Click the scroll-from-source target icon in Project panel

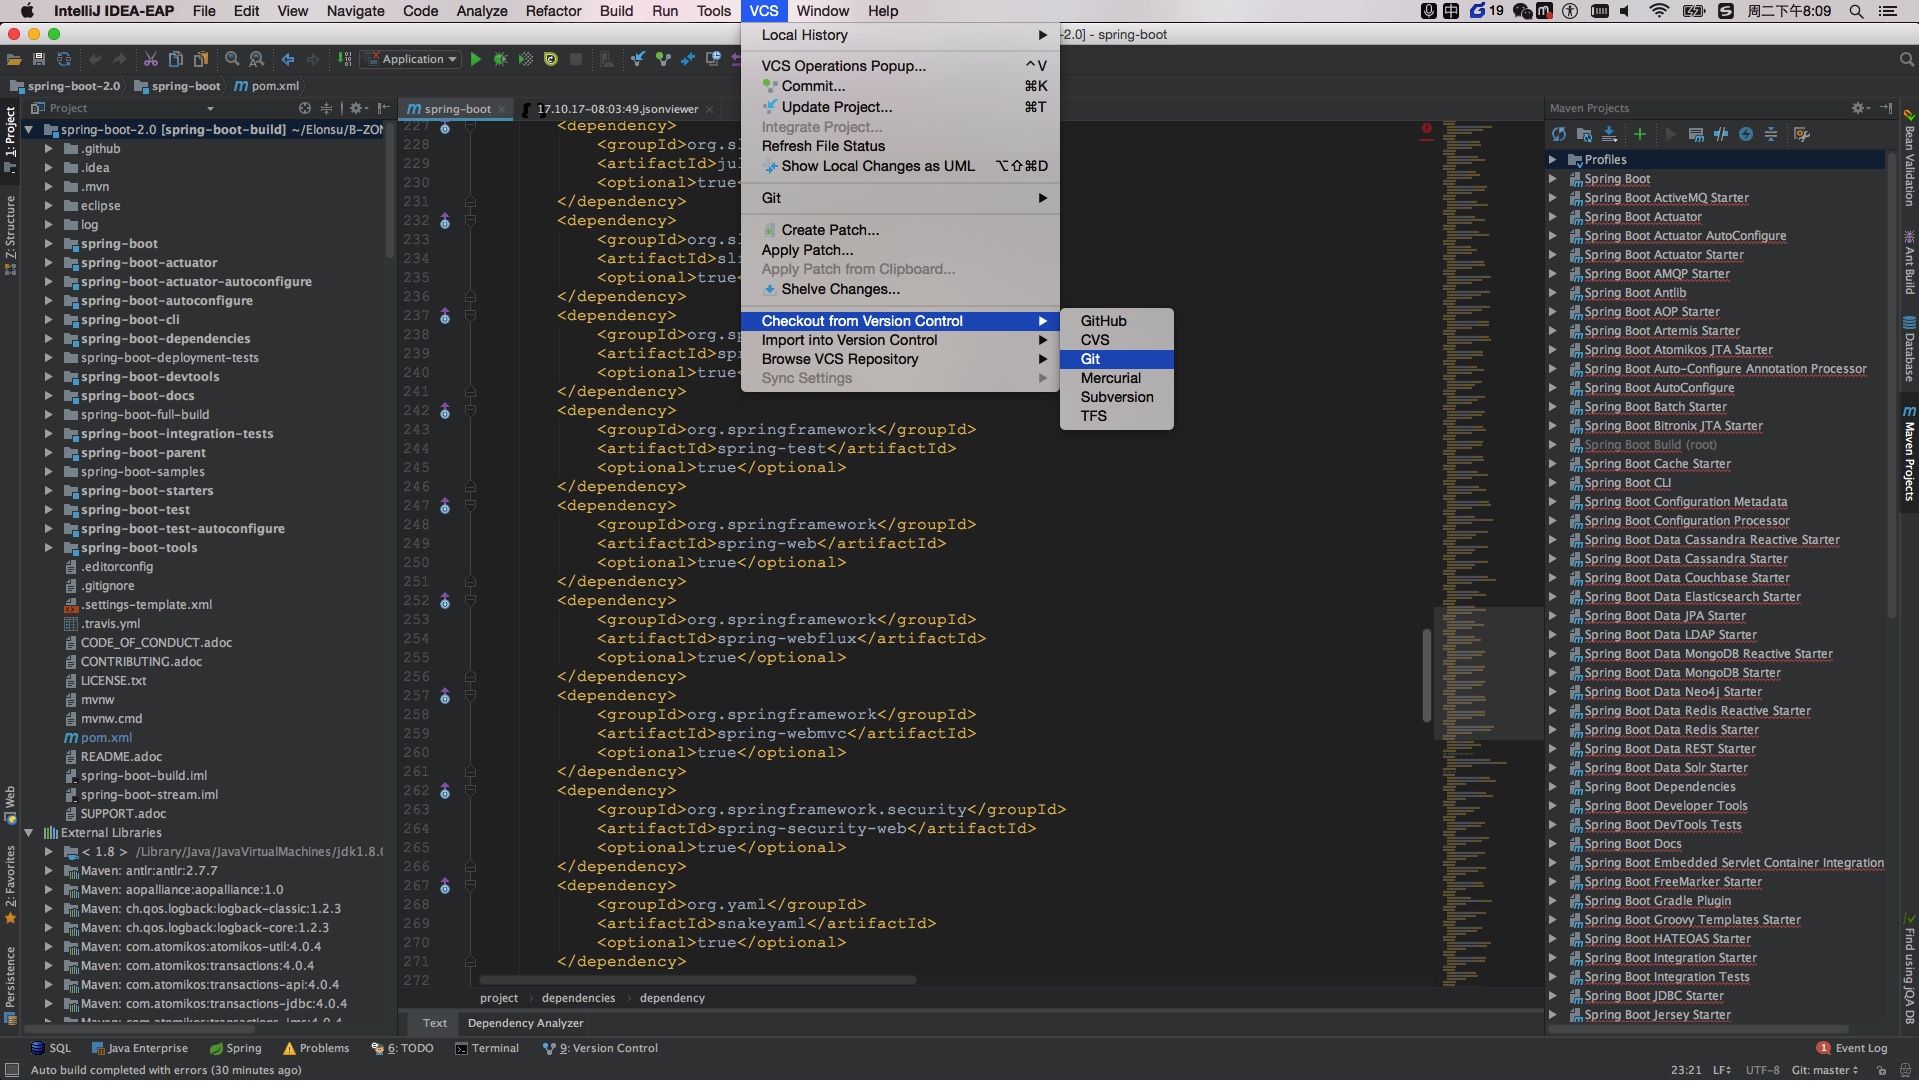tap(305, 108)
